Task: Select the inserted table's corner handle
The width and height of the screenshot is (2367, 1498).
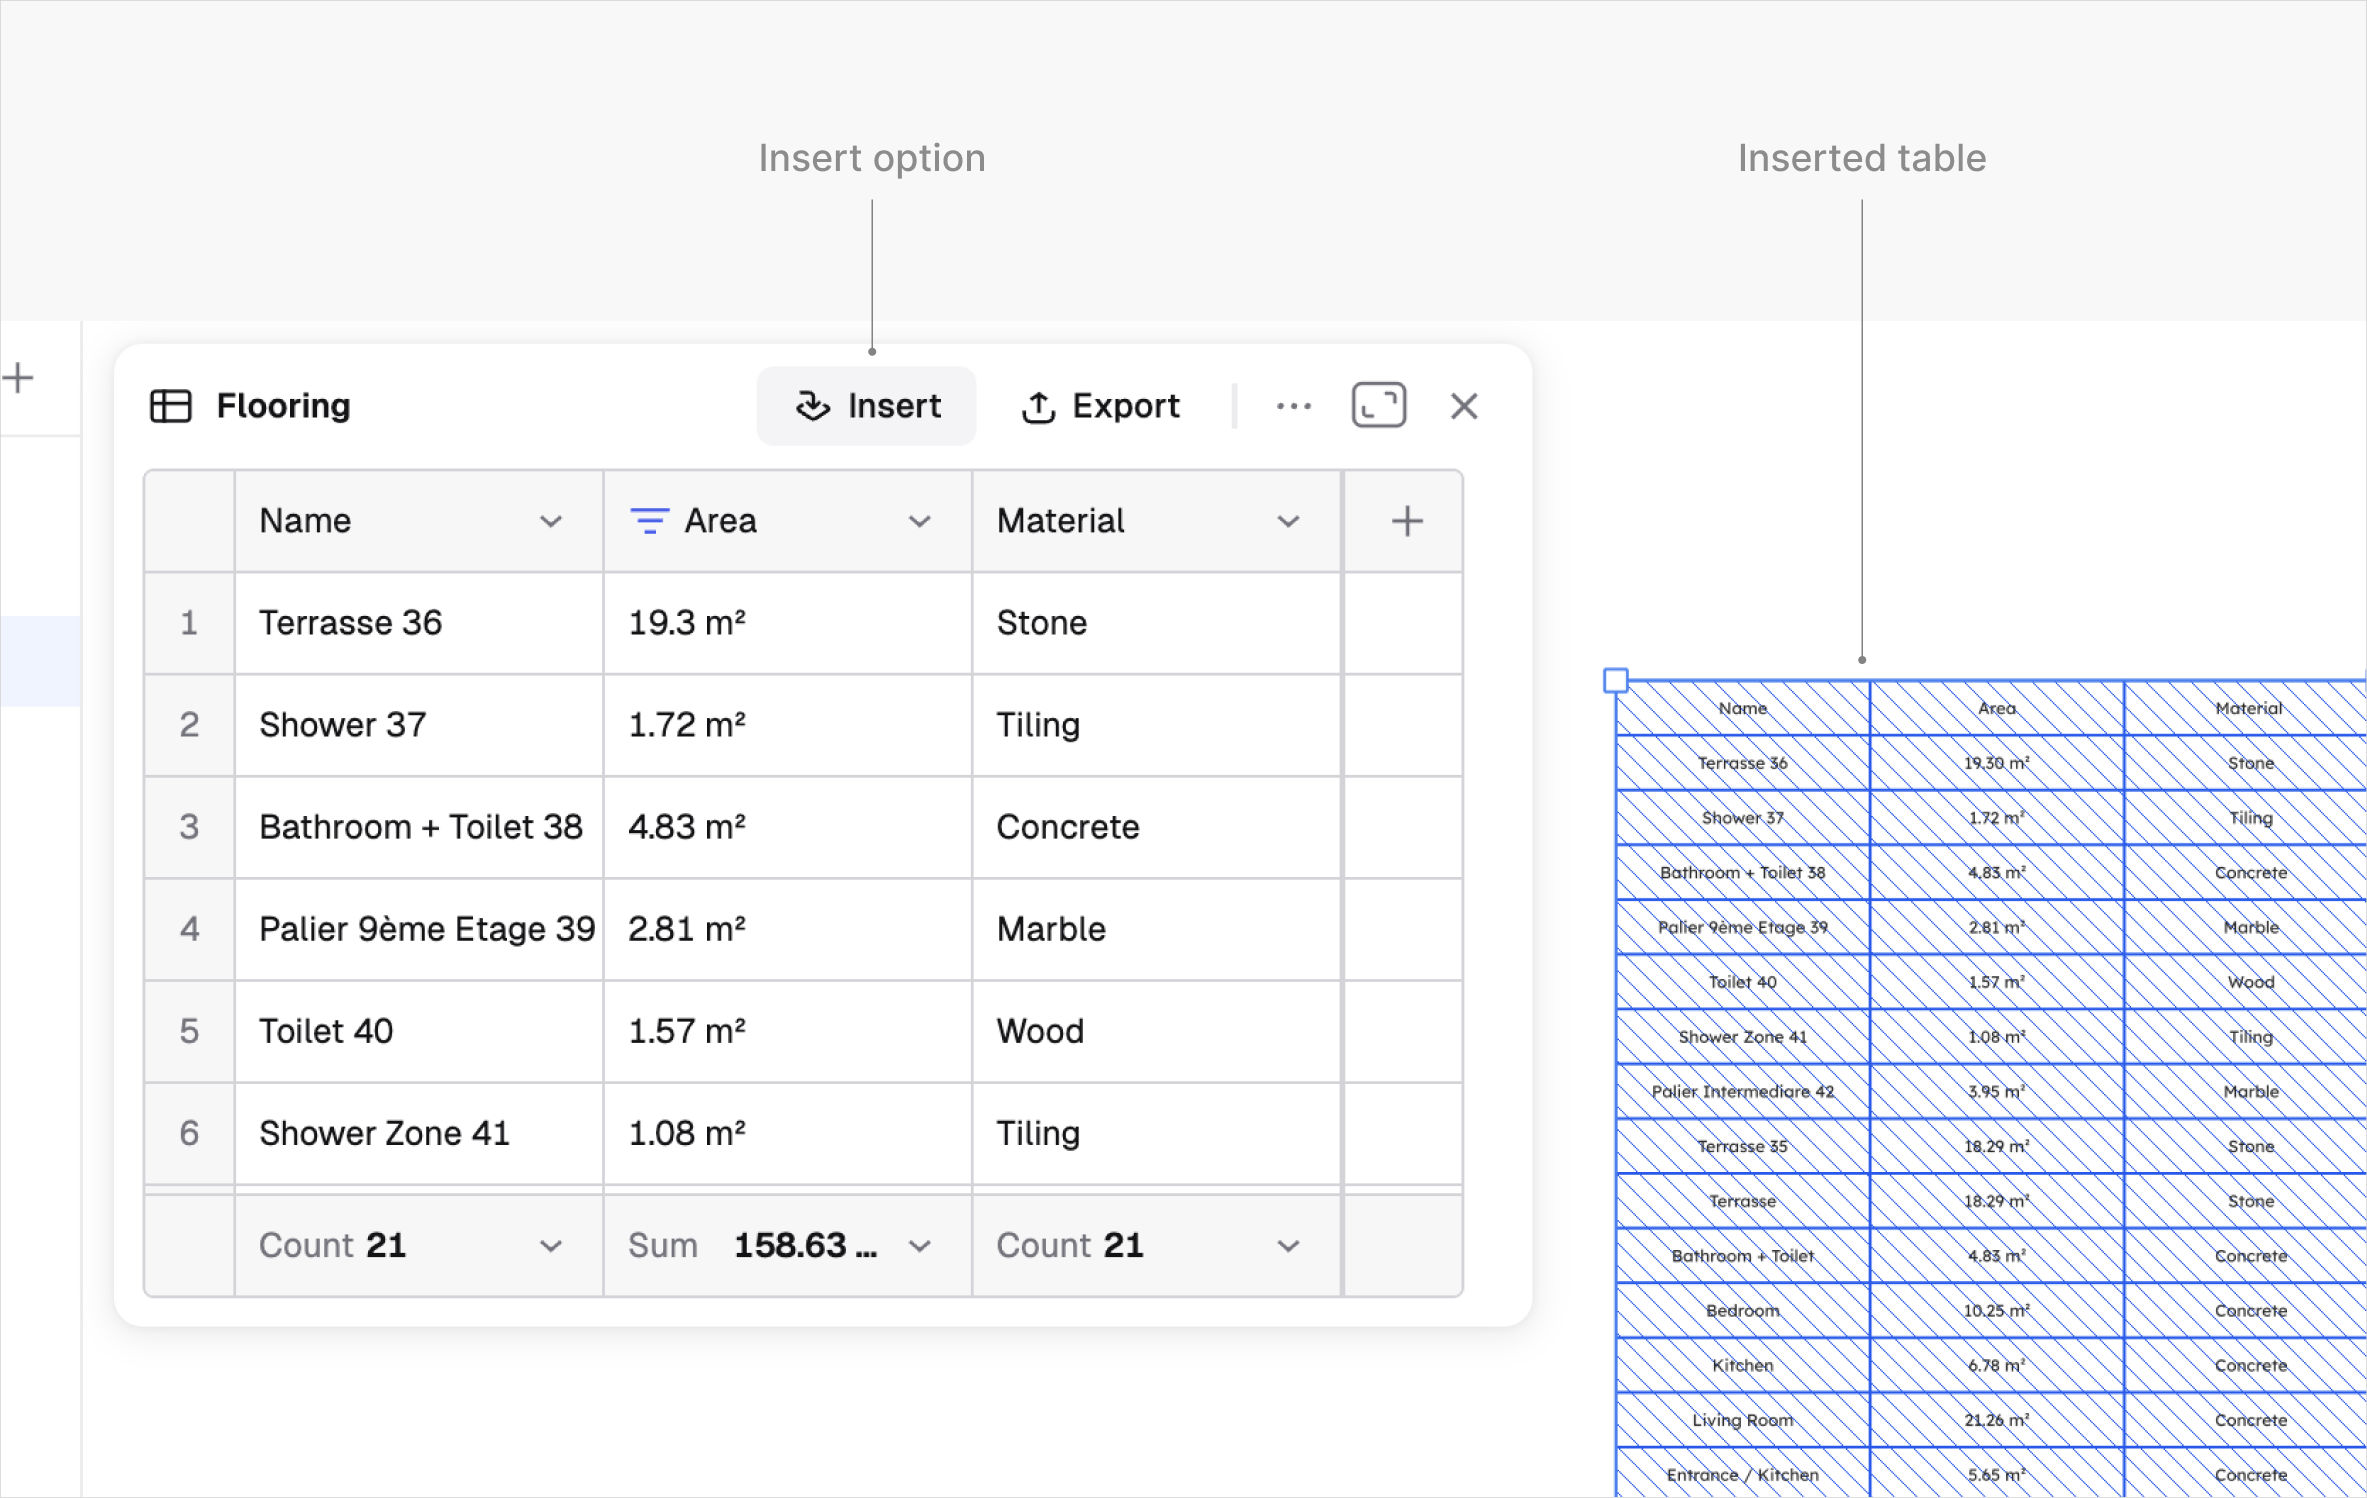Action: coord(1615,681)
